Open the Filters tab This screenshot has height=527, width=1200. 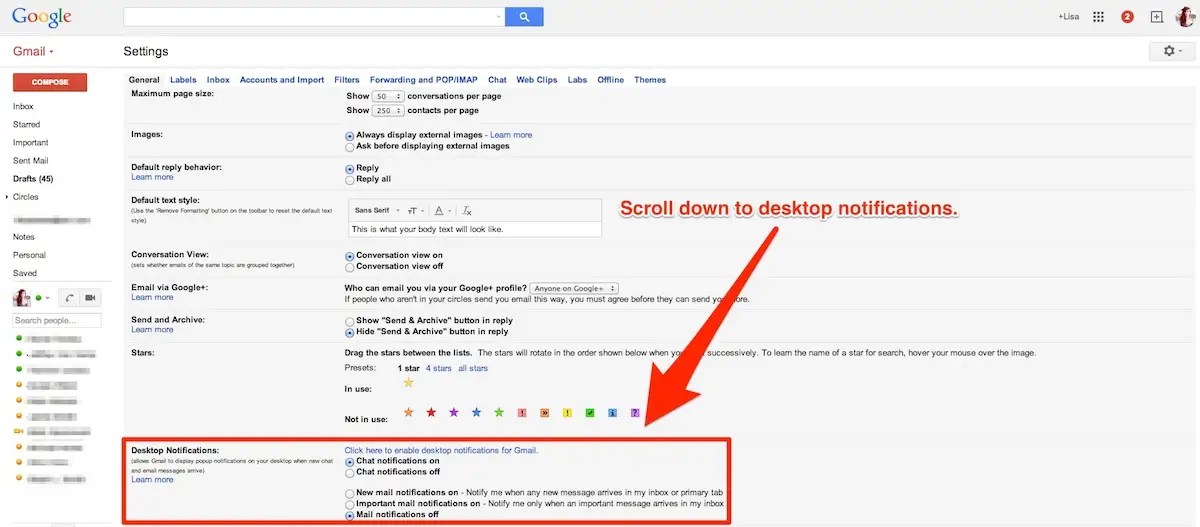coord(347,80)
